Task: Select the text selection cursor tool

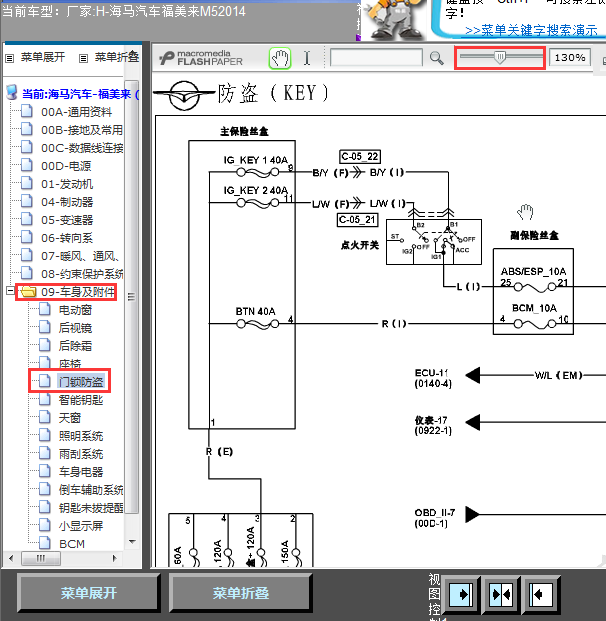Action: click(x=307, y=58)
